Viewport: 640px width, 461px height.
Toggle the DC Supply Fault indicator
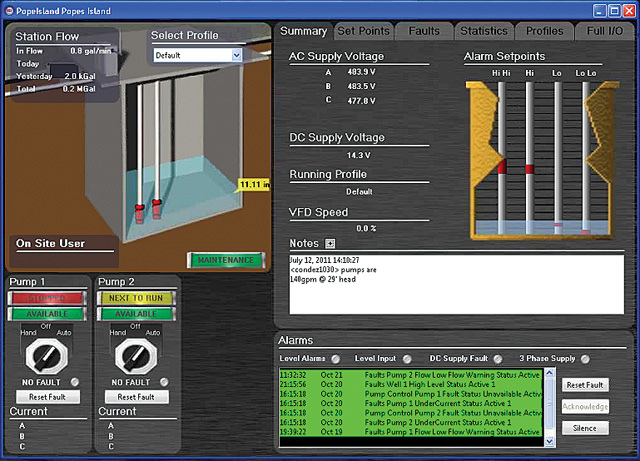(498, 359)
